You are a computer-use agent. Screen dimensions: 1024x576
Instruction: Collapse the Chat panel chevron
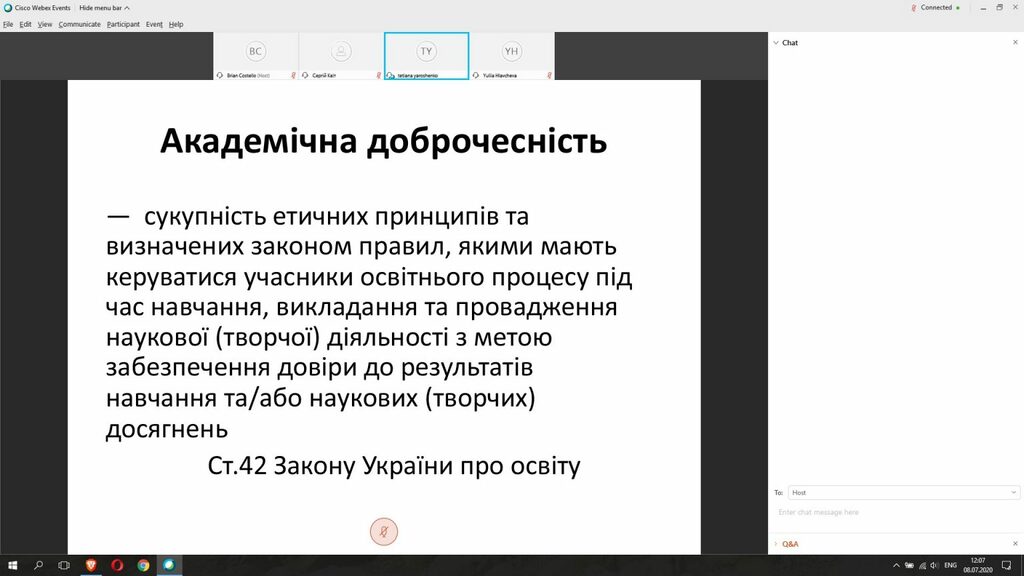pos(776,42)
